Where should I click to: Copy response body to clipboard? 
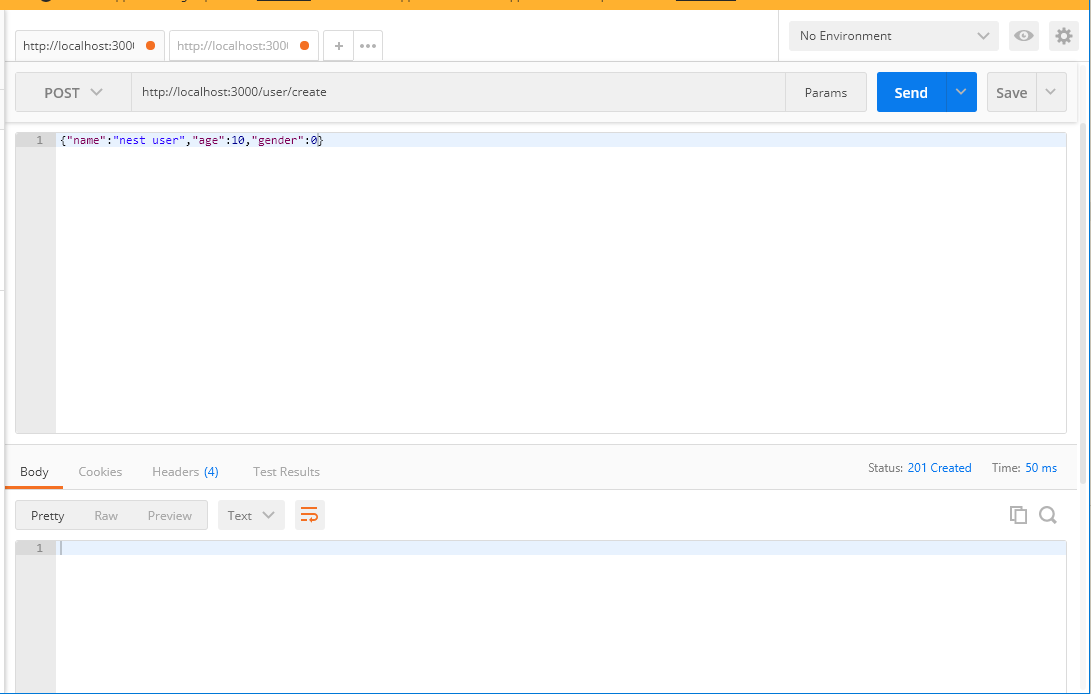click(1018, 514)
